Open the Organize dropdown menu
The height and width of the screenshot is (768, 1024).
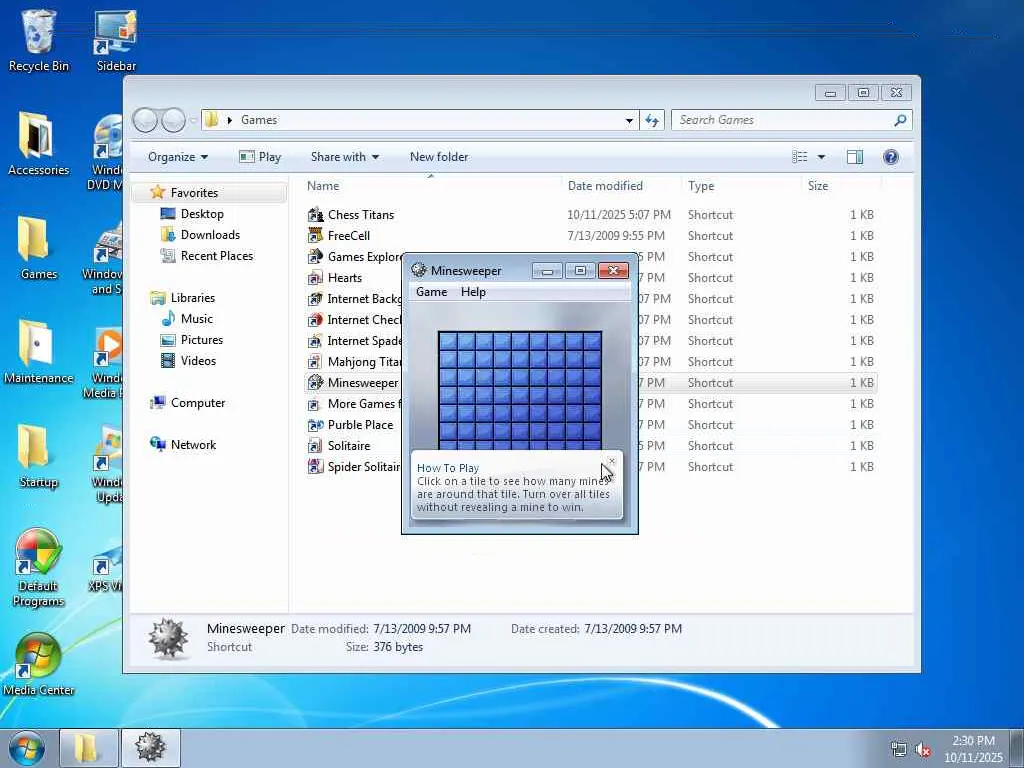point(178,157)
